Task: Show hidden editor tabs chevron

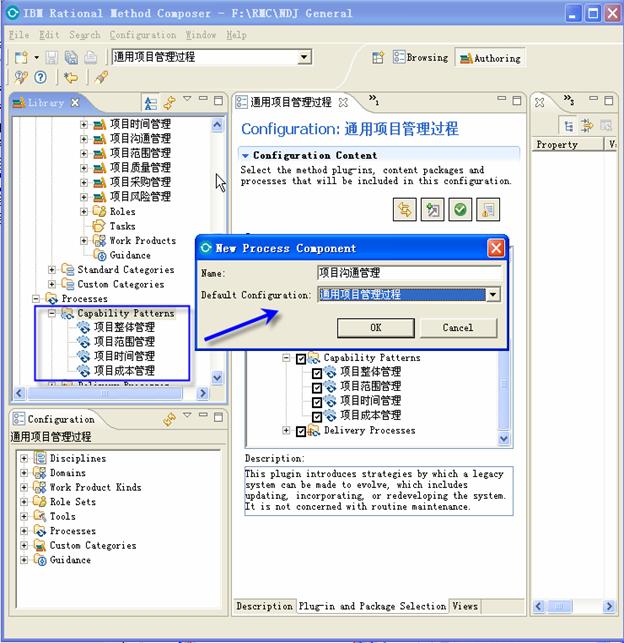Action: click(x=373, y=99)
